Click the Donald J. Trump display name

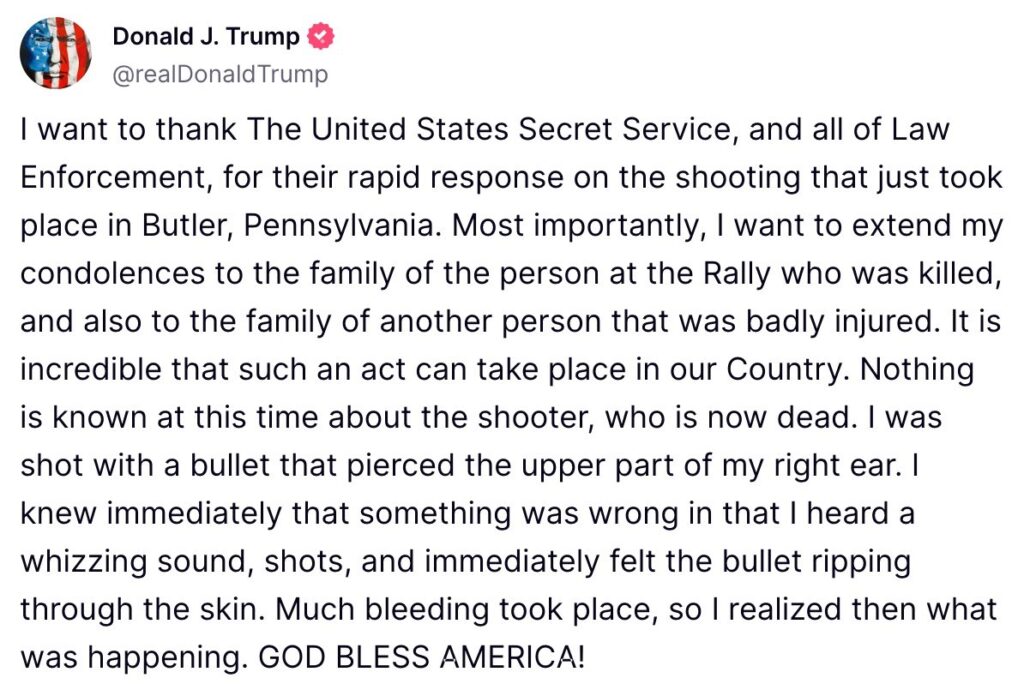pyautogui.click(x=206, y=37)
